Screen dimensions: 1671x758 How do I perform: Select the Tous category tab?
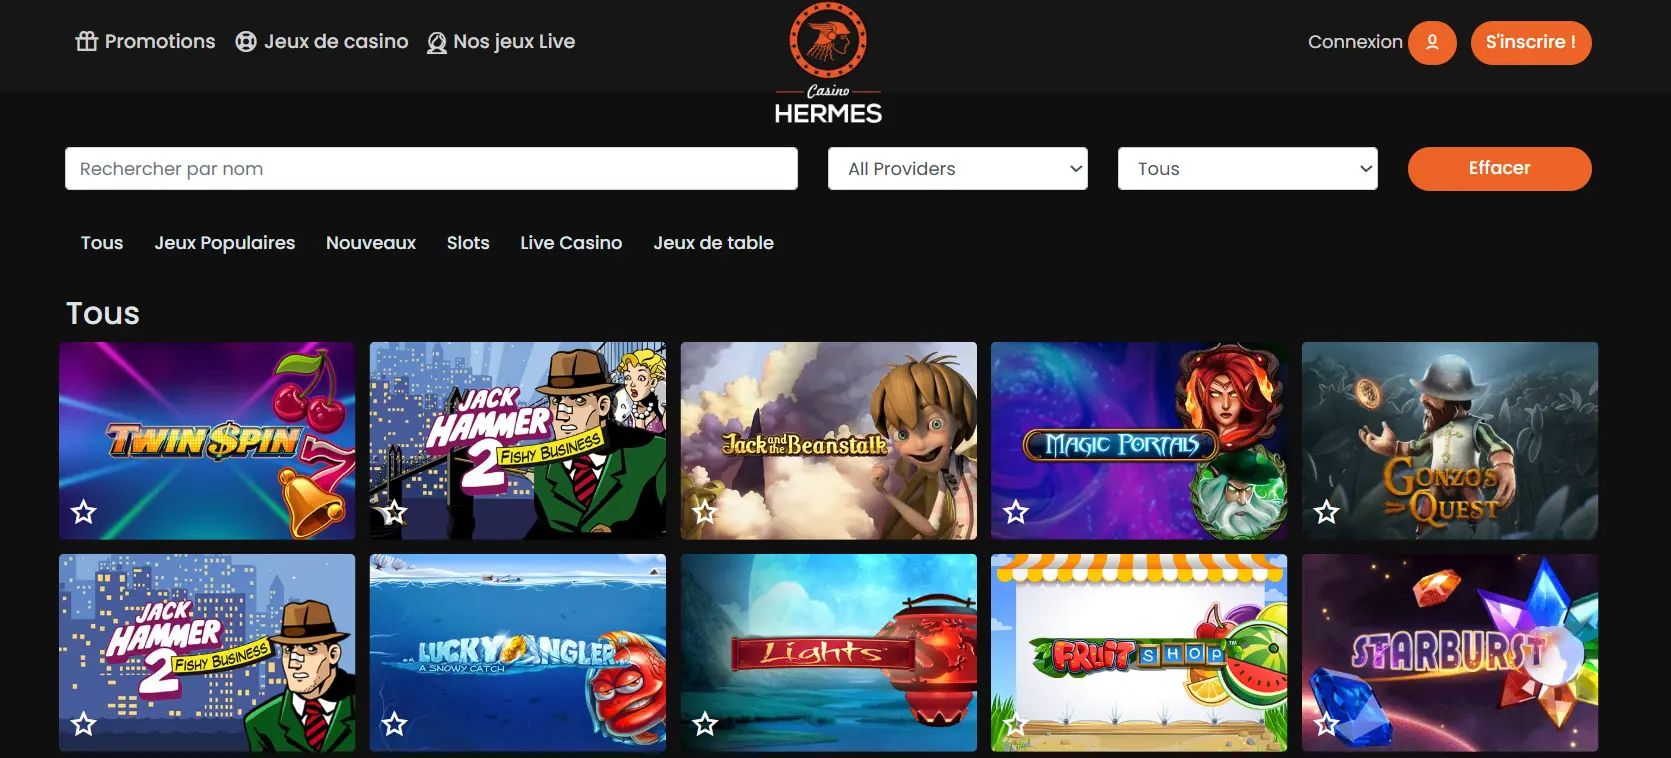[102, 243]
